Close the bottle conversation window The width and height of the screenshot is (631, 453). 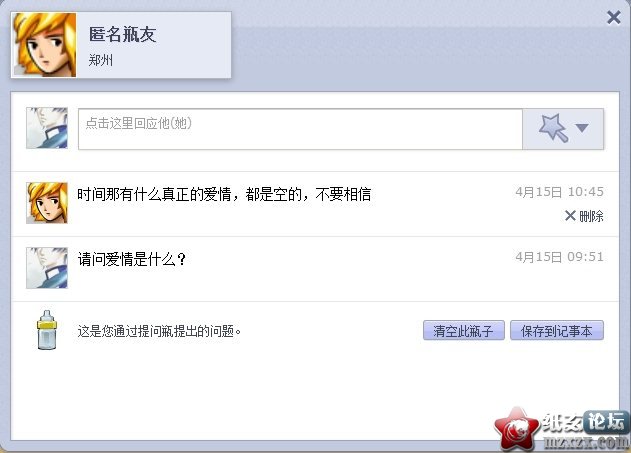coord(613,17)
